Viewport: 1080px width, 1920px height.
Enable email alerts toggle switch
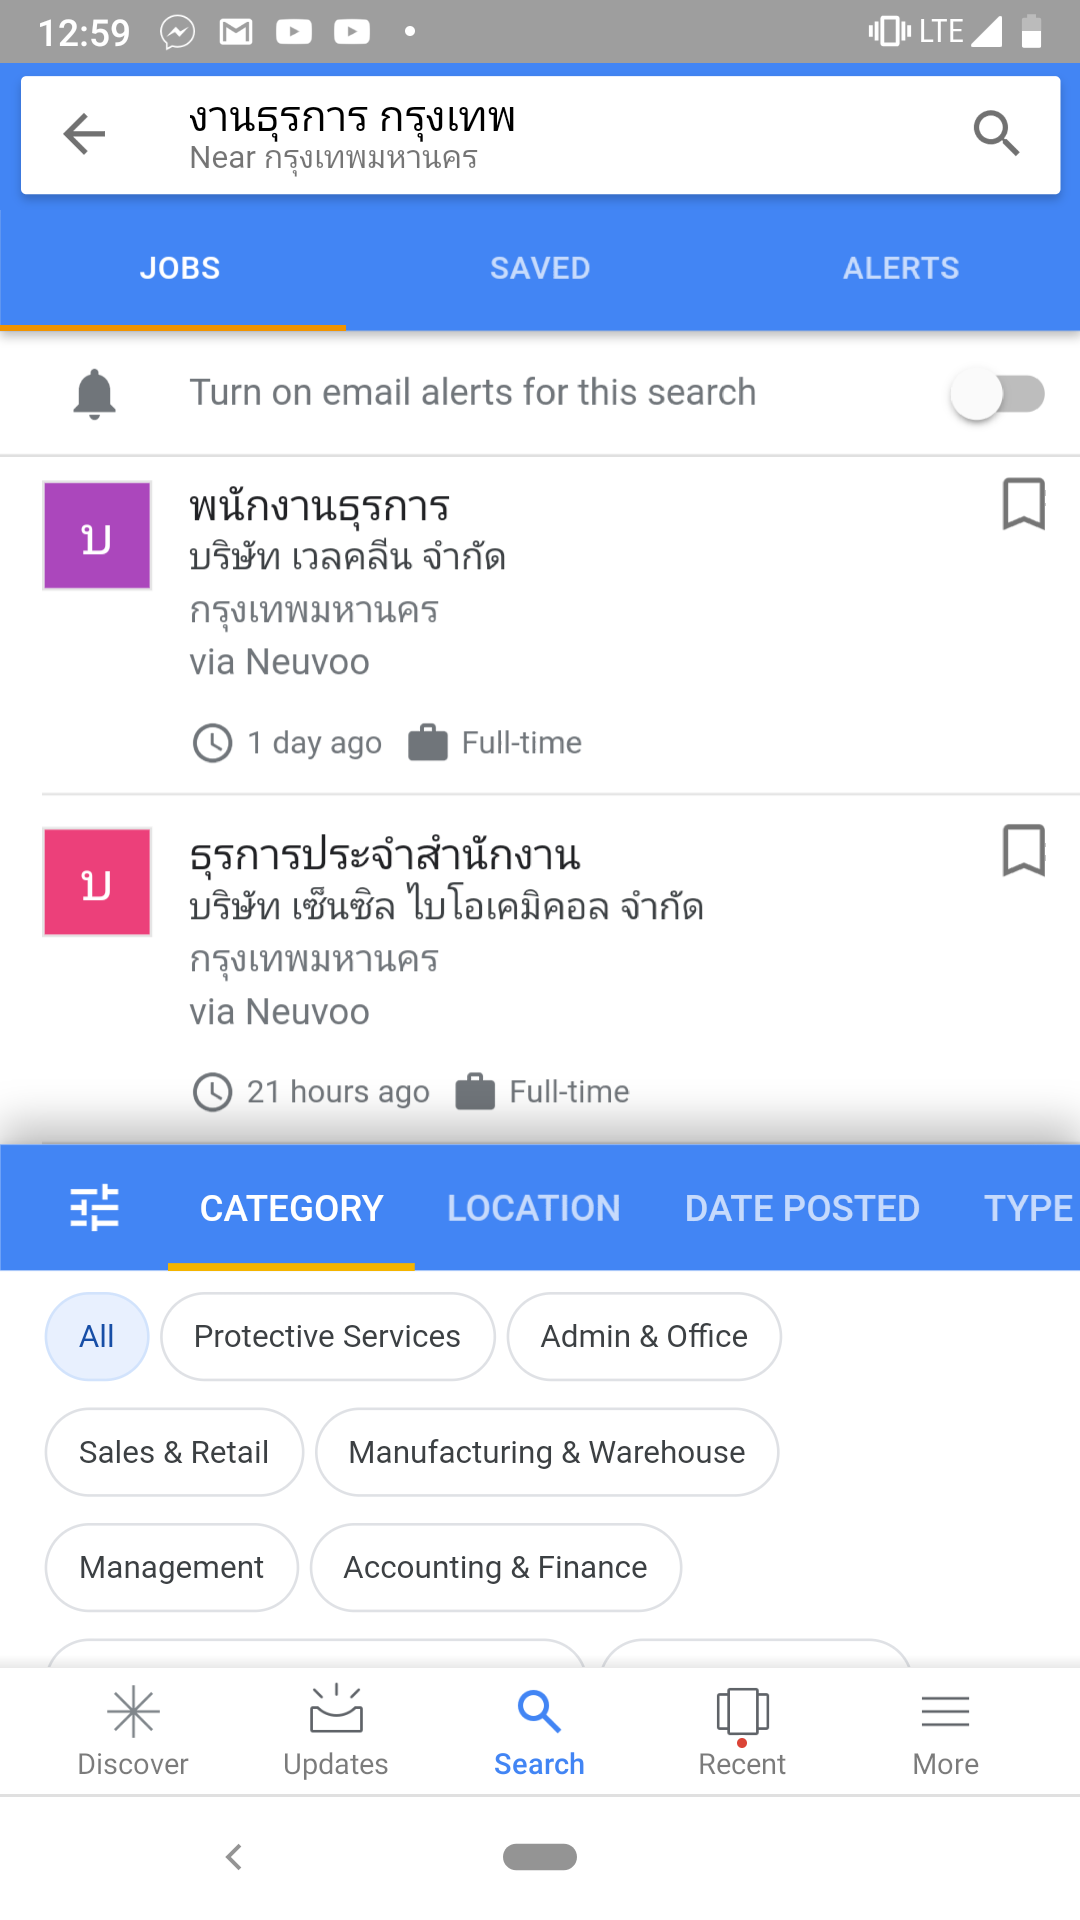[x=997, y=394]
